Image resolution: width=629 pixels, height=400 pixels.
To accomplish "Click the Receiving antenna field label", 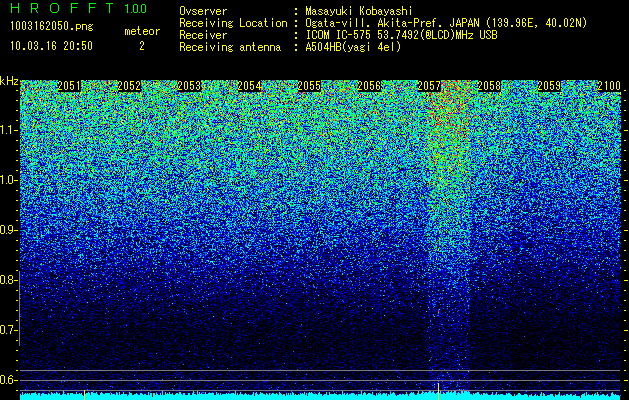I will tap(230, 47).
